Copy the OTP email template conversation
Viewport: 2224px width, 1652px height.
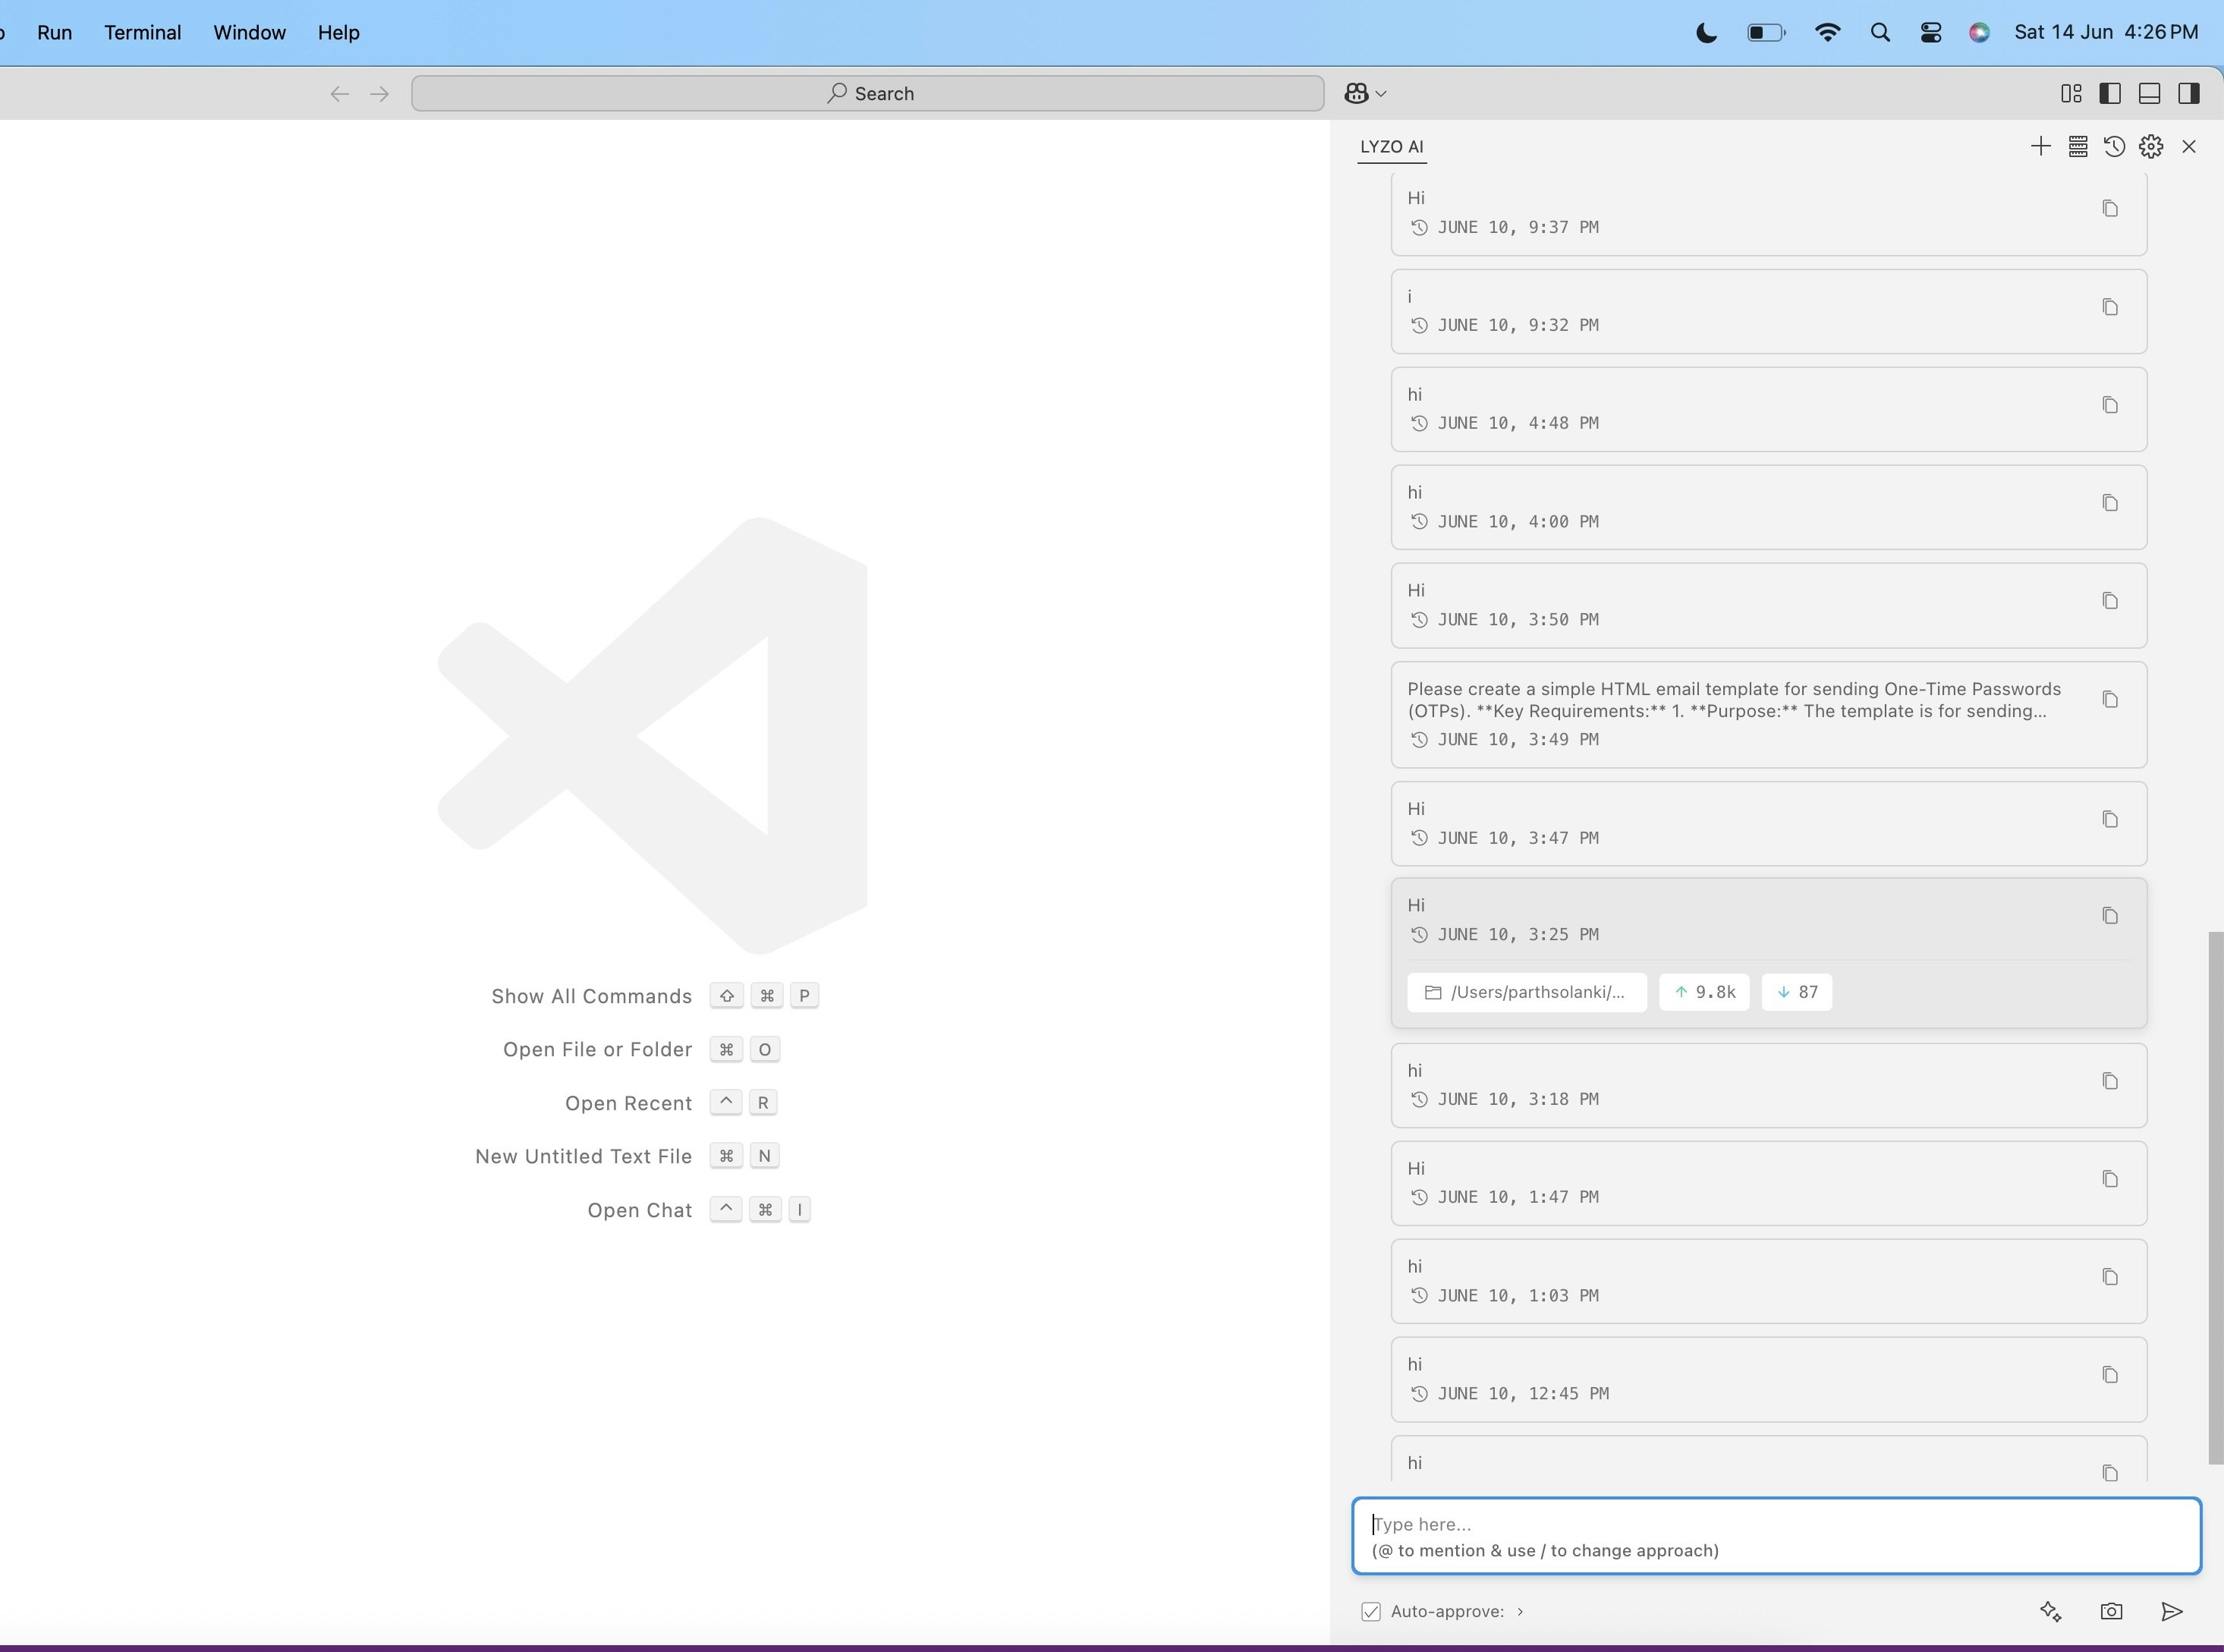click(x=2110, y=699)
